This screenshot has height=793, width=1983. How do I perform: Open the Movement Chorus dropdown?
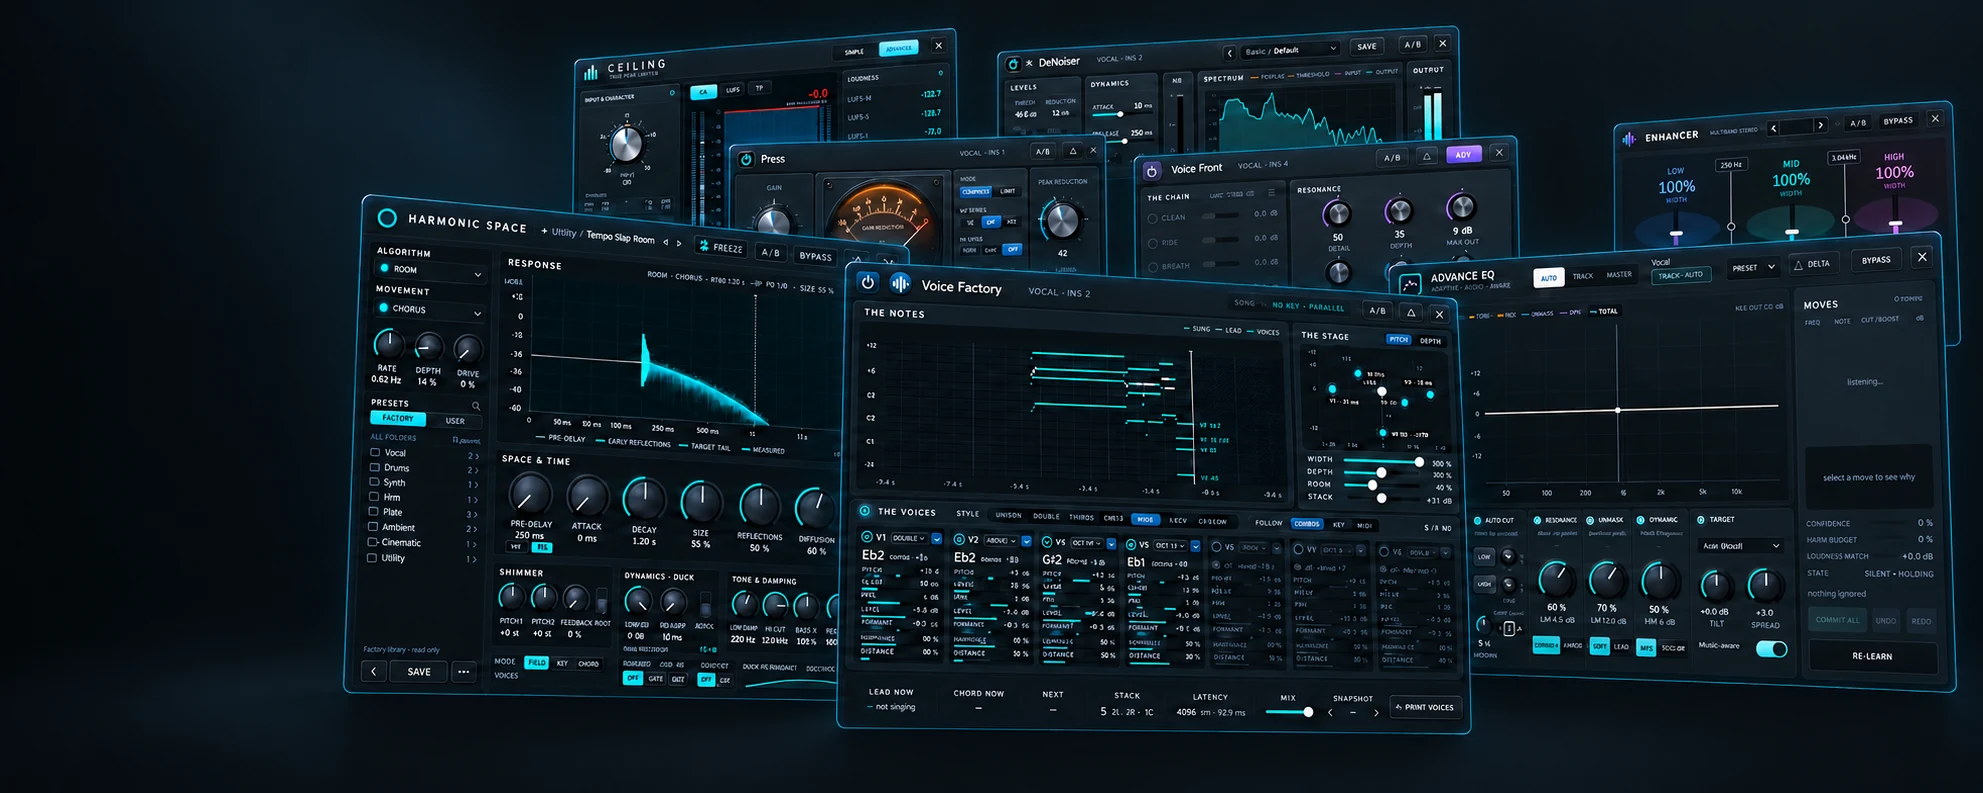tap(430, 310)
